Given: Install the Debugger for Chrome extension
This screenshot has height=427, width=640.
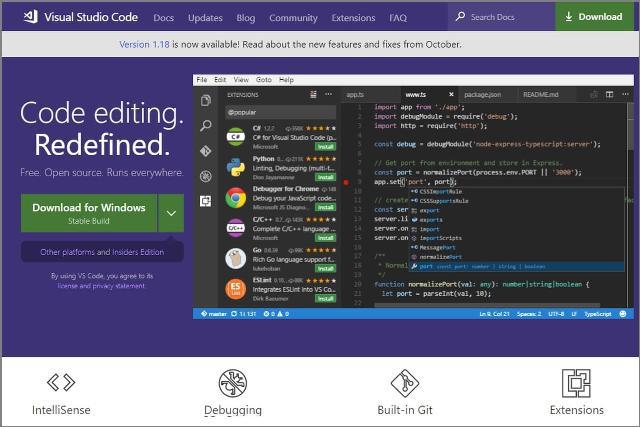Looking at the screenshot, I should point(325,207).
